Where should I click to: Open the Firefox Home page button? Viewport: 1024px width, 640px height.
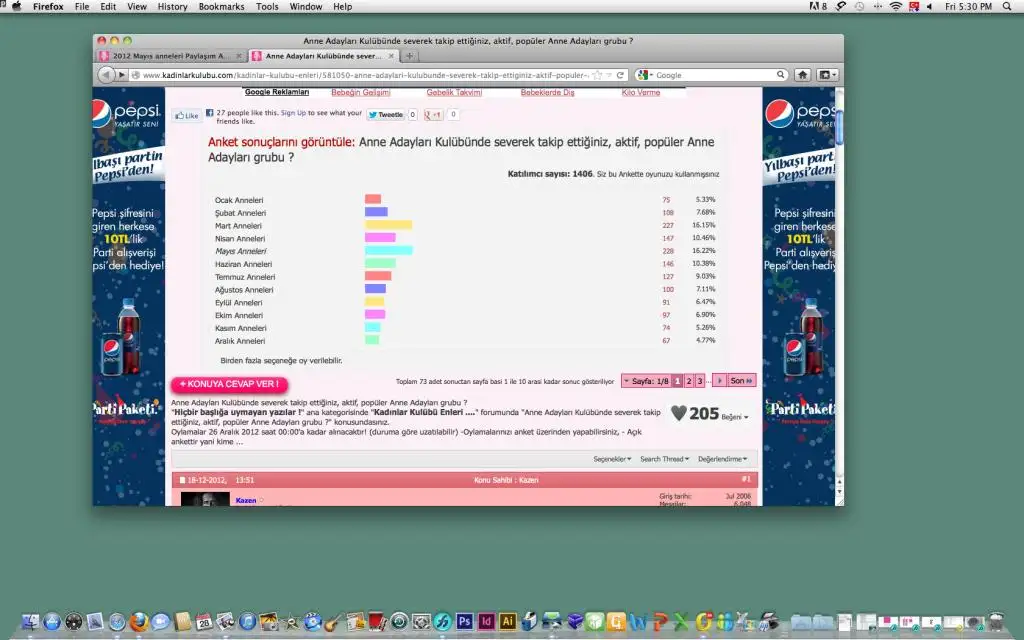(803, 75)
